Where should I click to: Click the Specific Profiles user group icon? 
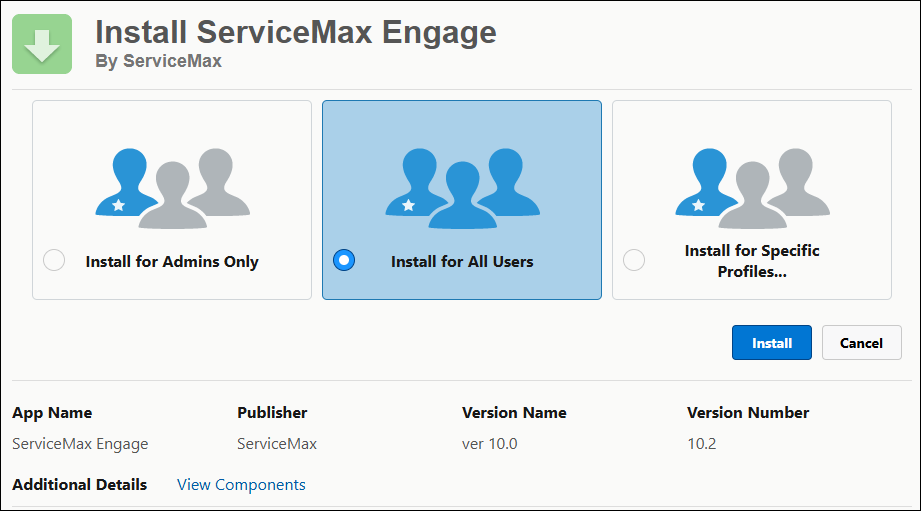tap(752, 188)
